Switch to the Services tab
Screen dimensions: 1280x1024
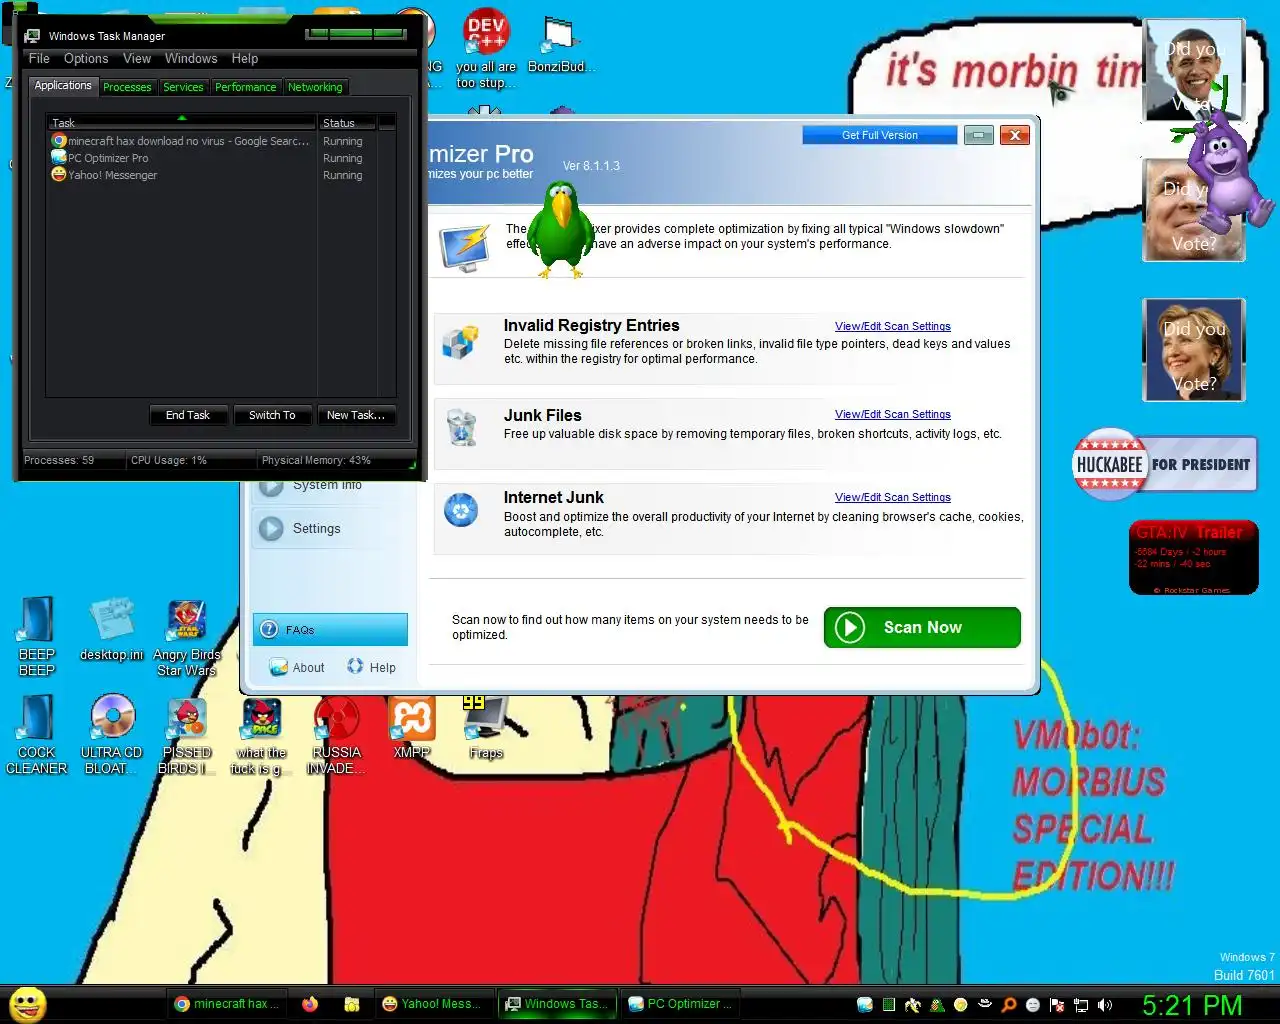183,87
